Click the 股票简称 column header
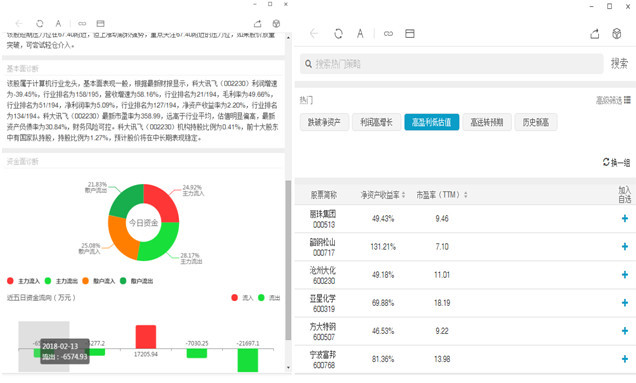The image size is (636, 383). pyautogui.click(x=324, y=195)
